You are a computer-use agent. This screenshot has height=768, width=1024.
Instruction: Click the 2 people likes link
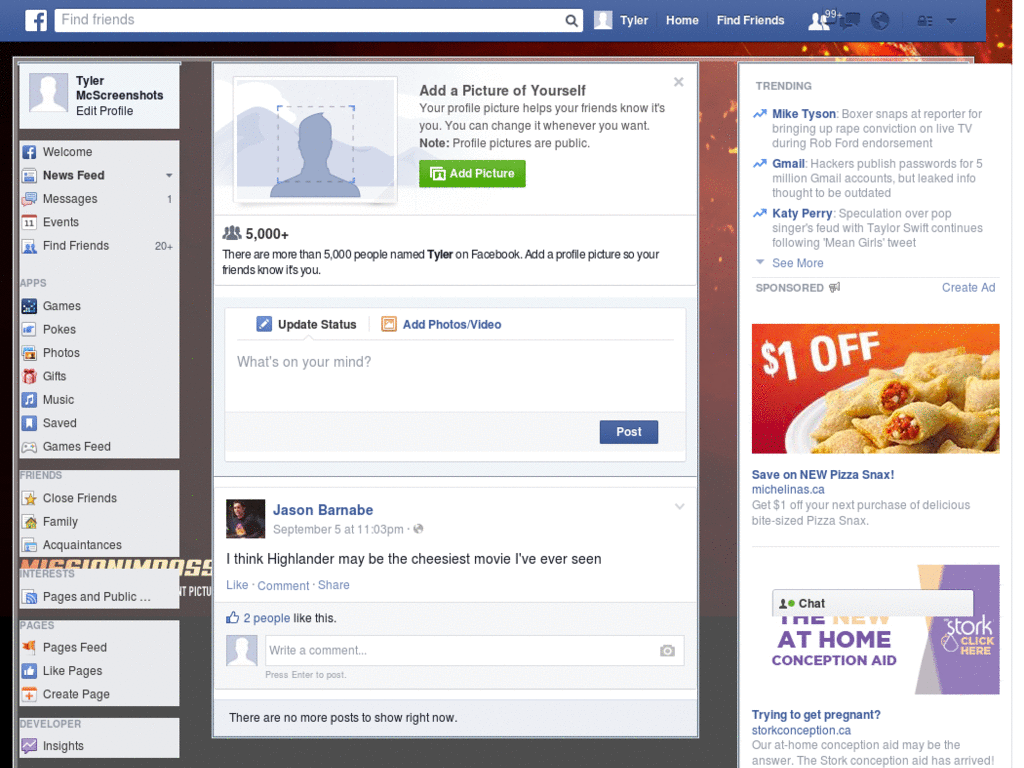point(266,618)
